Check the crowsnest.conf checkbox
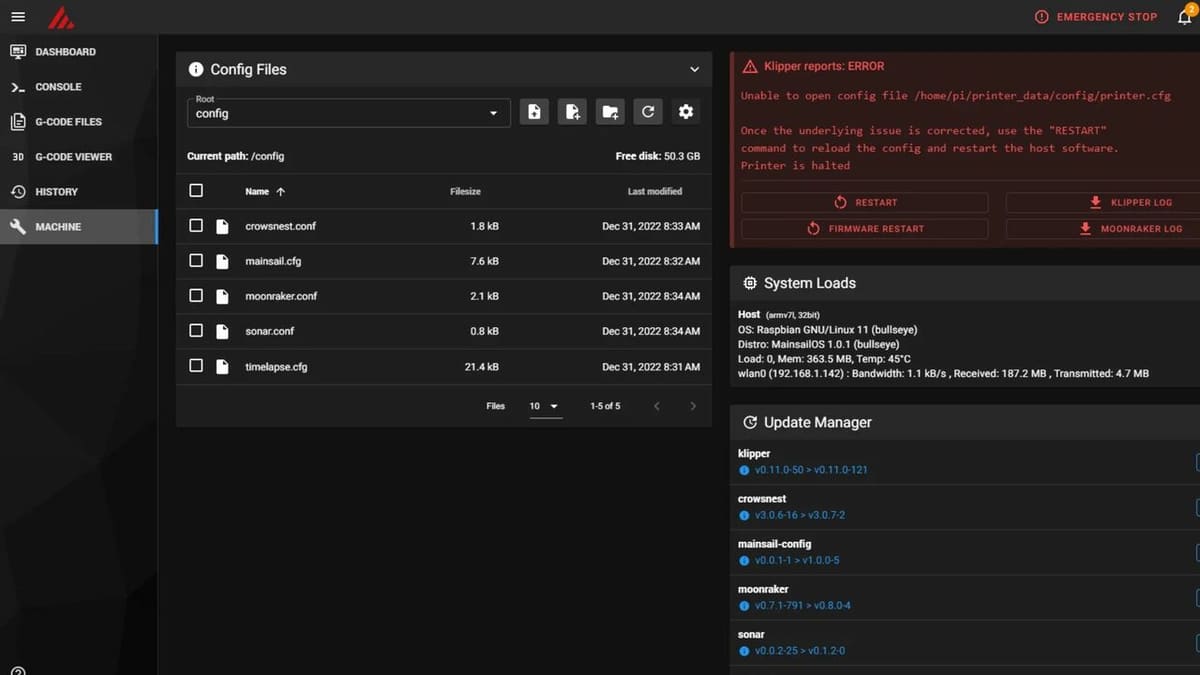Screen dimensions: 1200x675 [x=196, y=226]
